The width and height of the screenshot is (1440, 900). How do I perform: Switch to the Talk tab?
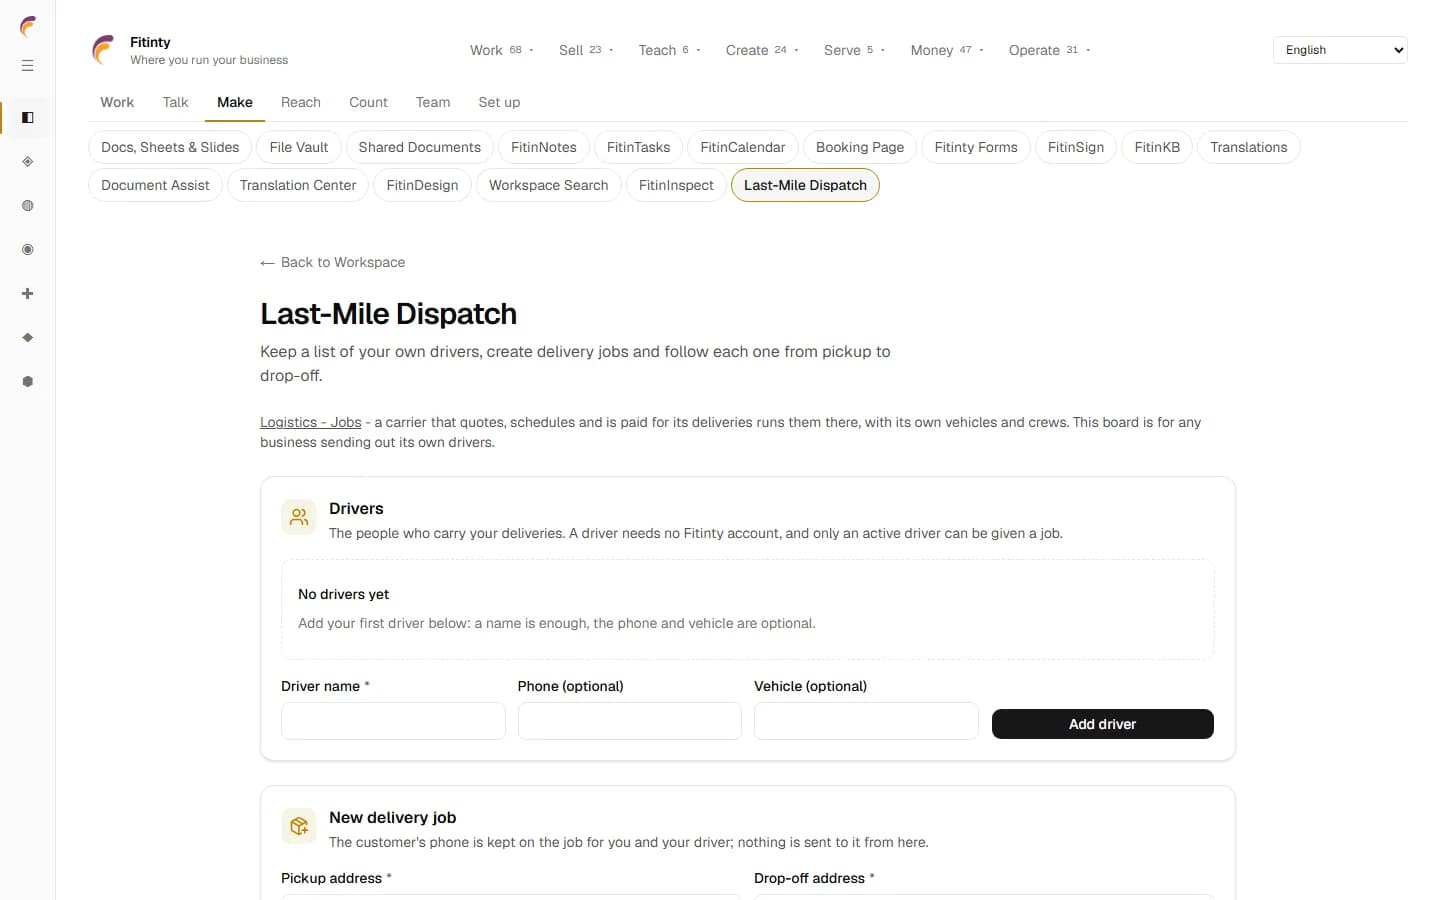pyautogui.click(x=175, y=102)
